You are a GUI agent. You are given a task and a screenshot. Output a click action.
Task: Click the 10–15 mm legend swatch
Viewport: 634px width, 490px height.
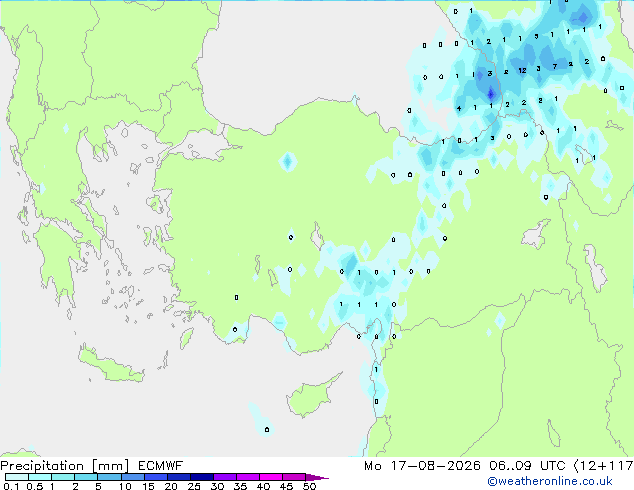[x=132, y=477]
